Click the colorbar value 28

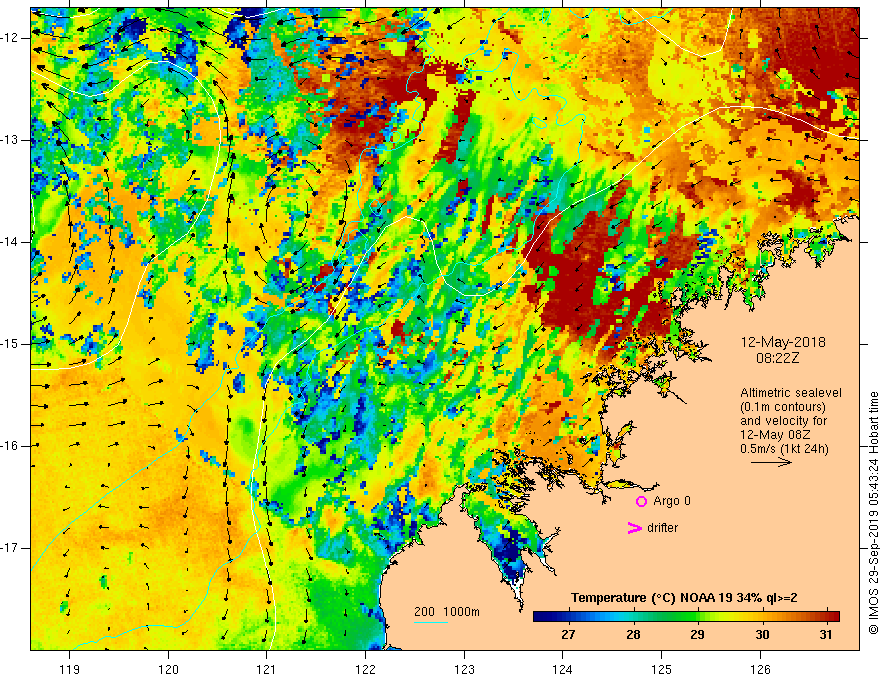(633, 635)
